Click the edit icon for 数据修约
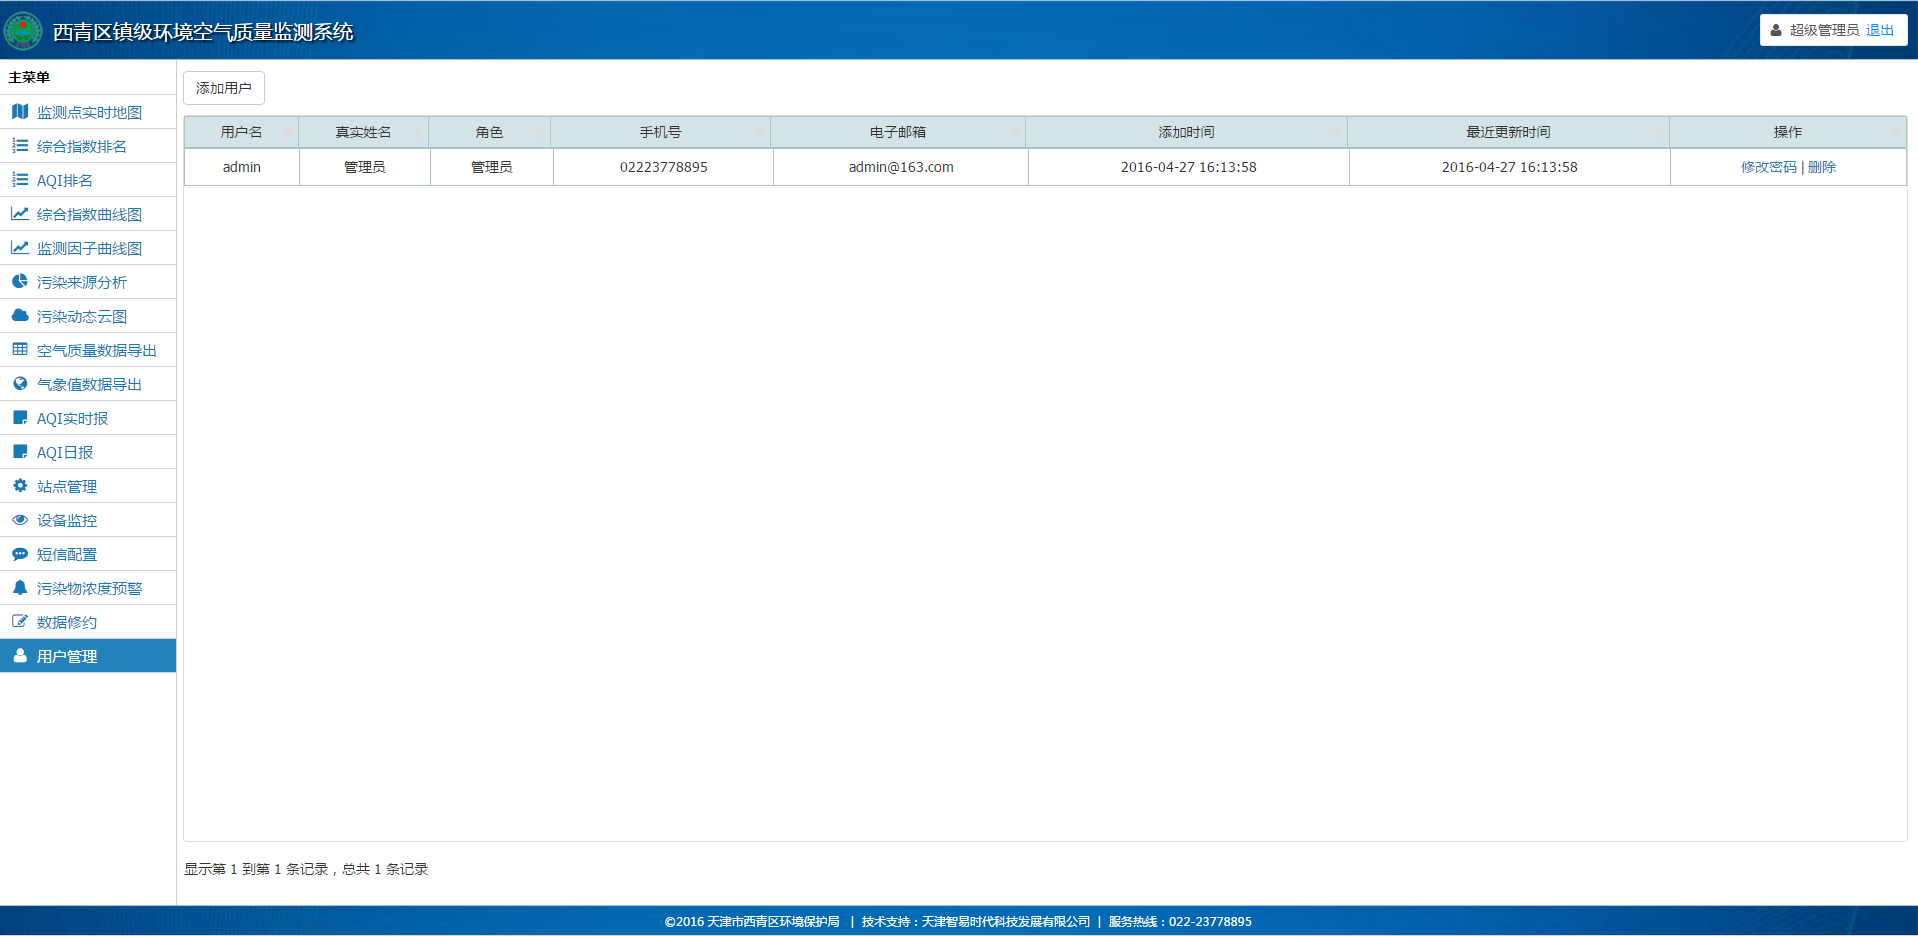1918x936 pixels. [x=20, y=622]
